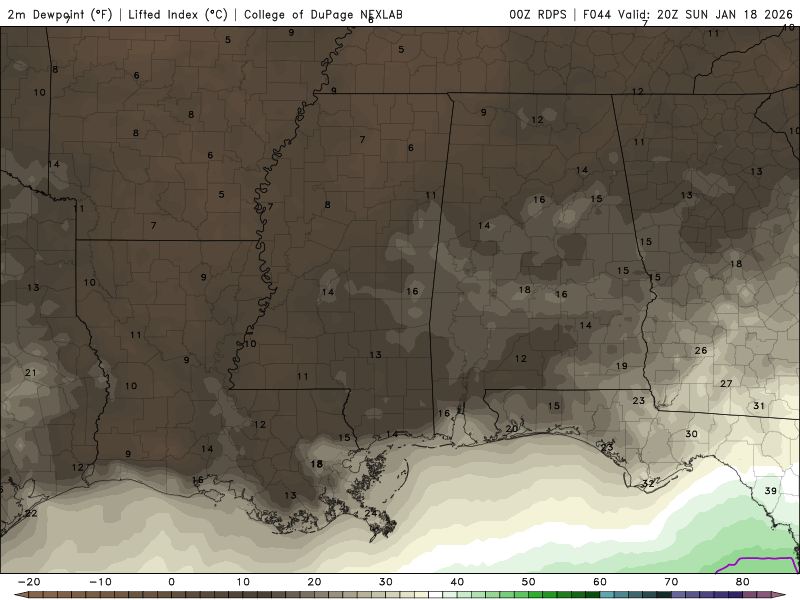Click the "-20" colorbar label

tap(29, 582)
